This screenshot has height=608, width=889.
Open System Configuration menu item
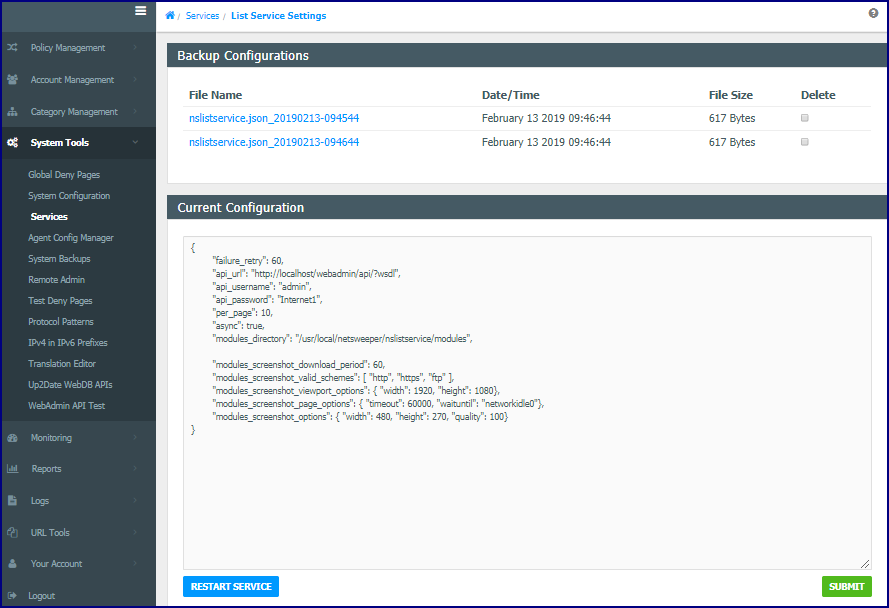(69, 196)
